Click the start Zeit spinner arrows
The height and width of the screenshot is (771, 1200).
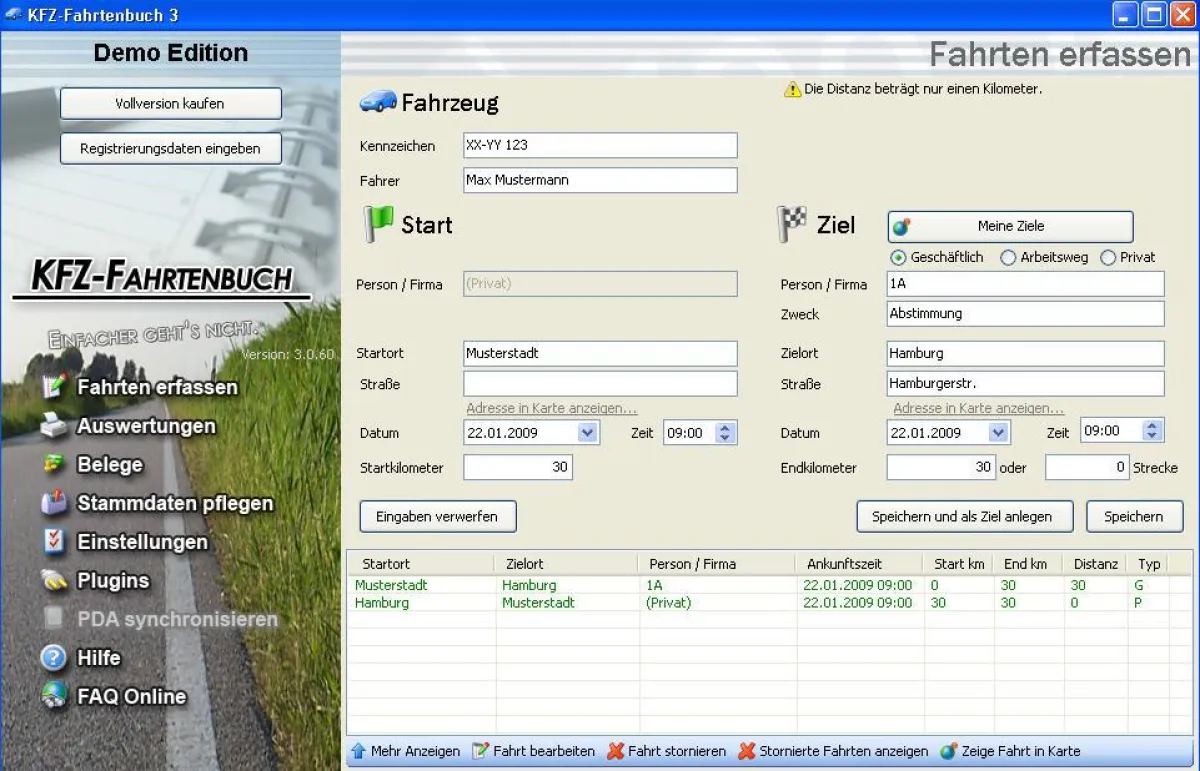(x=726, y=433)
